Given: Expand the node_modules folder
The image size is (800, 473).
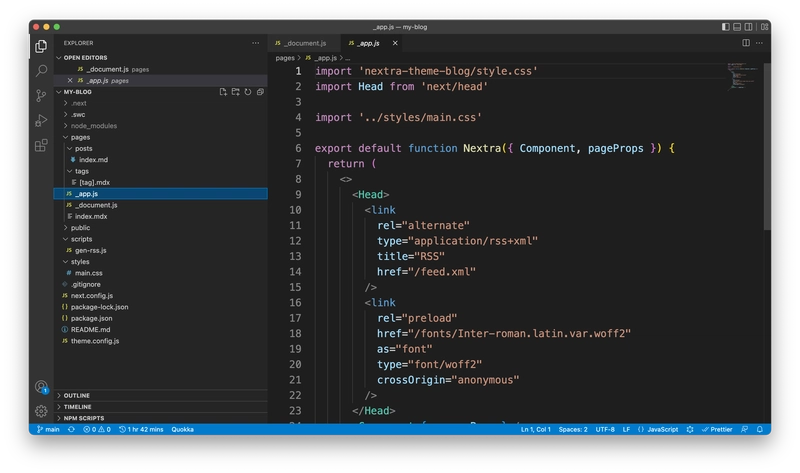Looking at the screenshot, I should click(x=161, y=126).
